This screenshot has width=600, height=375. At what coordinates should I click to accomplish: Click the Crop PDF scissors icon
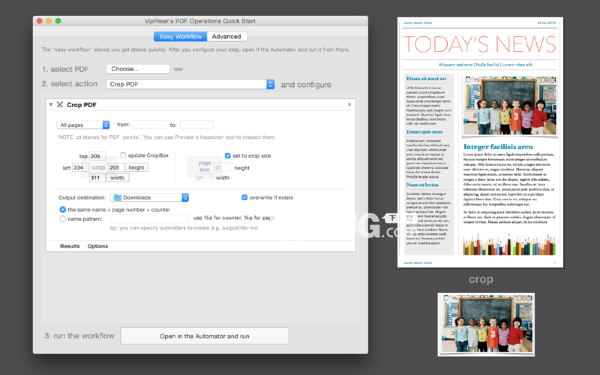60,104
